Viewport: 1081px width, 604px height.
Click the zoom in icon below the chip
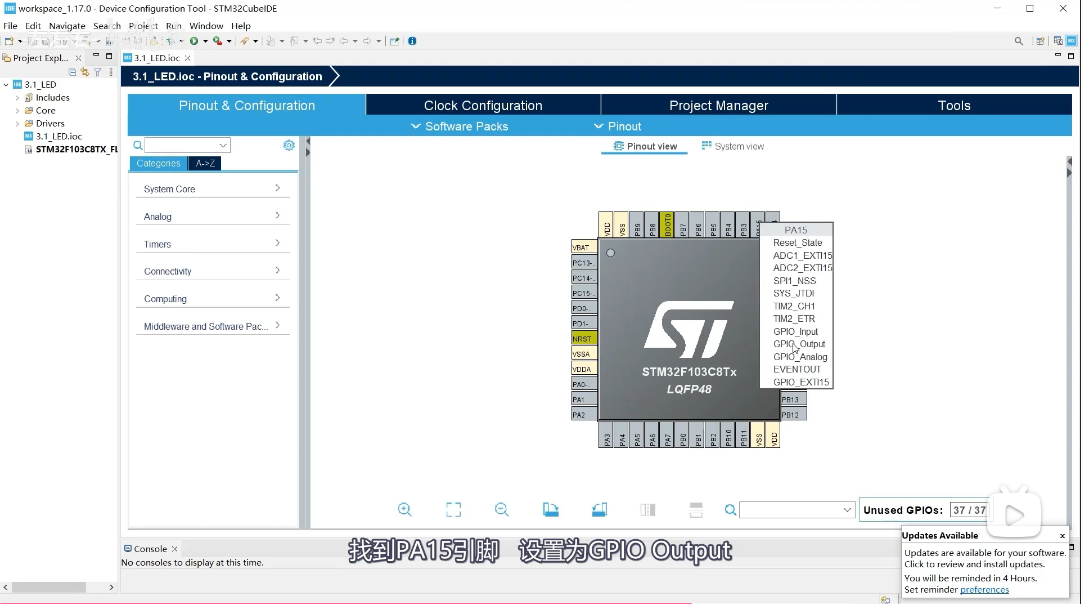click(x=404, y=510)
